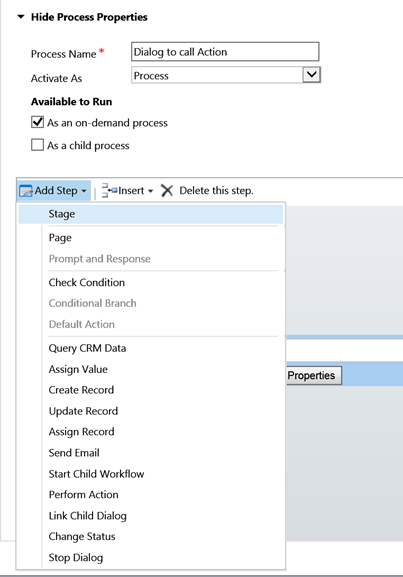Open the Activate As dropdown
This screenshot has height=577, width=403.
pos(311,75)
